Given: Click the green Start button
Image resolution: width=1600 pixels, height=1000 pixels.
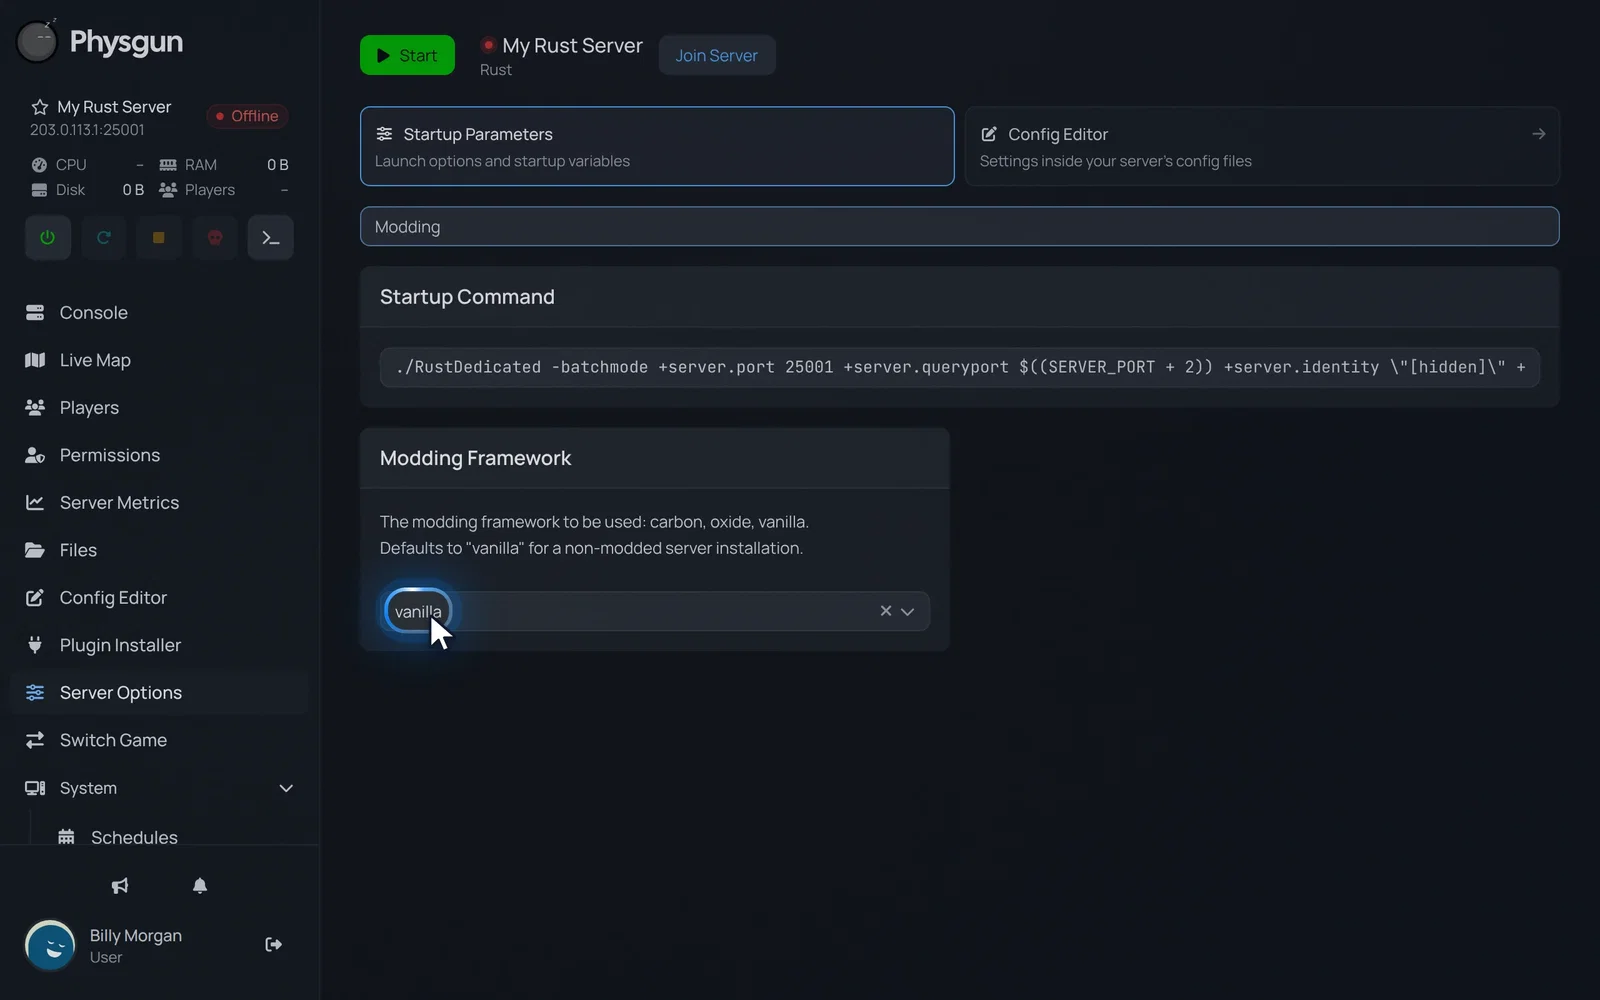Looking at the screenshot, I should click(407, 55).
